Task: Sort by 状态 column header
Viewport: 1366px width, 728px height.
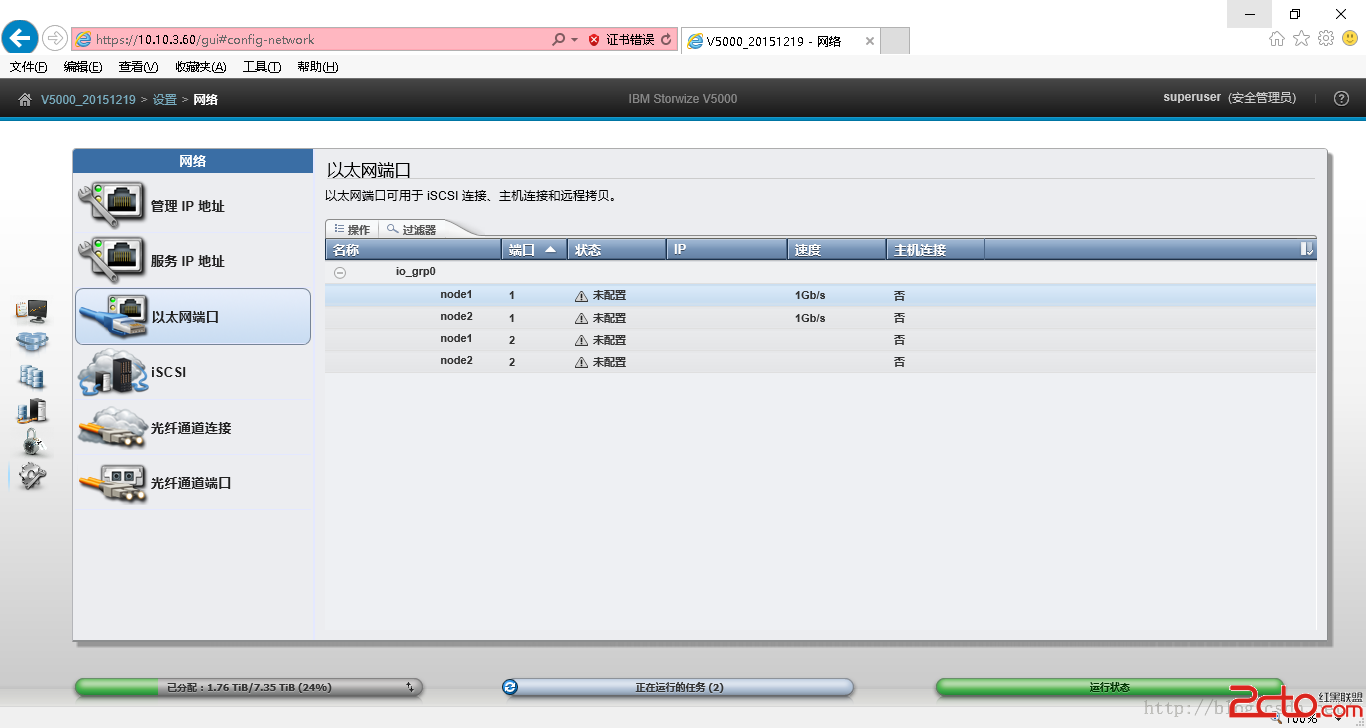Action: (x=617, y=249)
